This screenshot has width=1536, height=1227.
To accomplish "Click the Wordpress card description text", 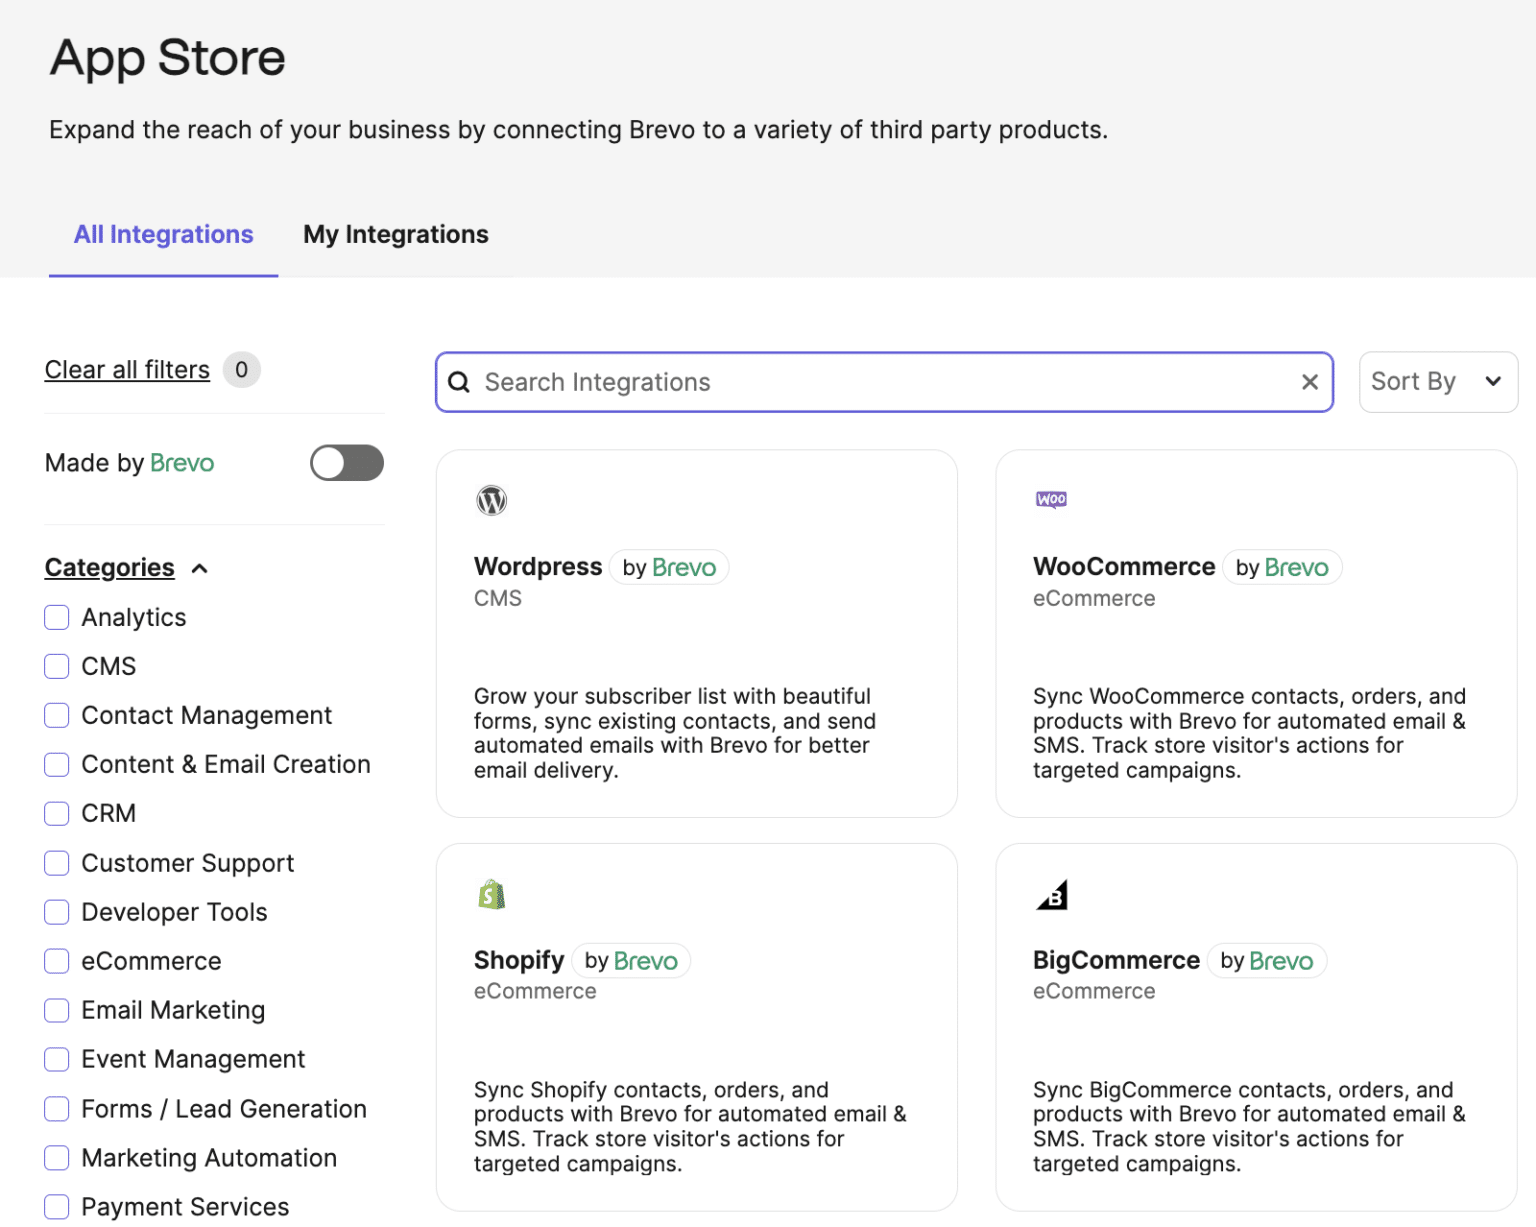I will (675, 733).
